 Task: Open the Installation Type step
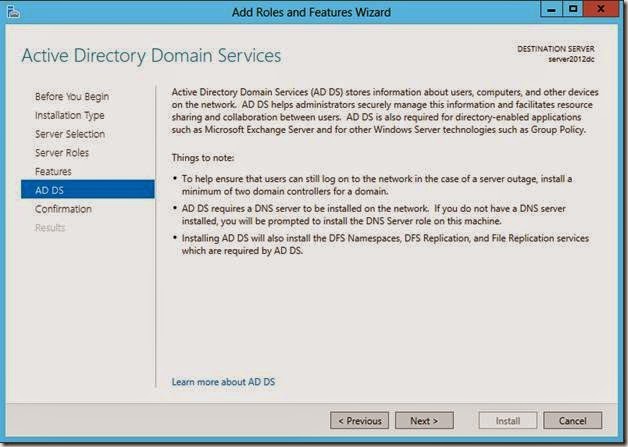coord(69,115)
